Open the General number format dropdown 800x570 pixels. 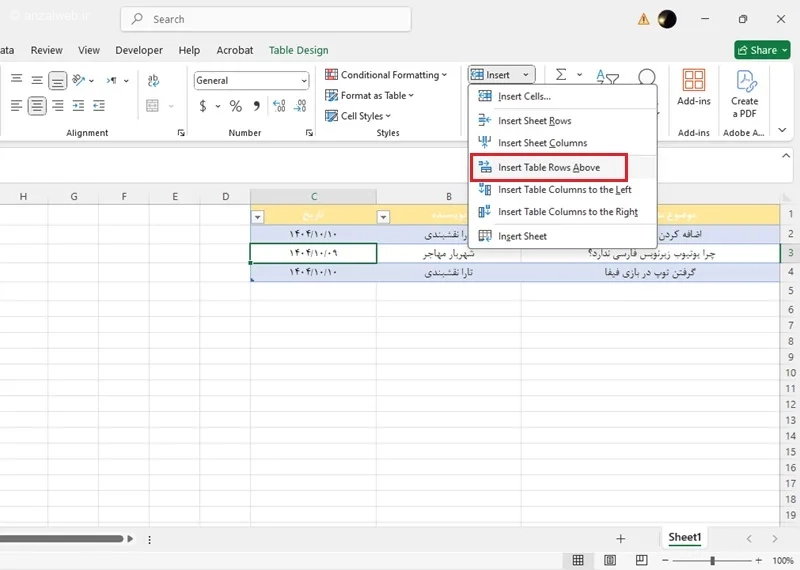point(251,81)
